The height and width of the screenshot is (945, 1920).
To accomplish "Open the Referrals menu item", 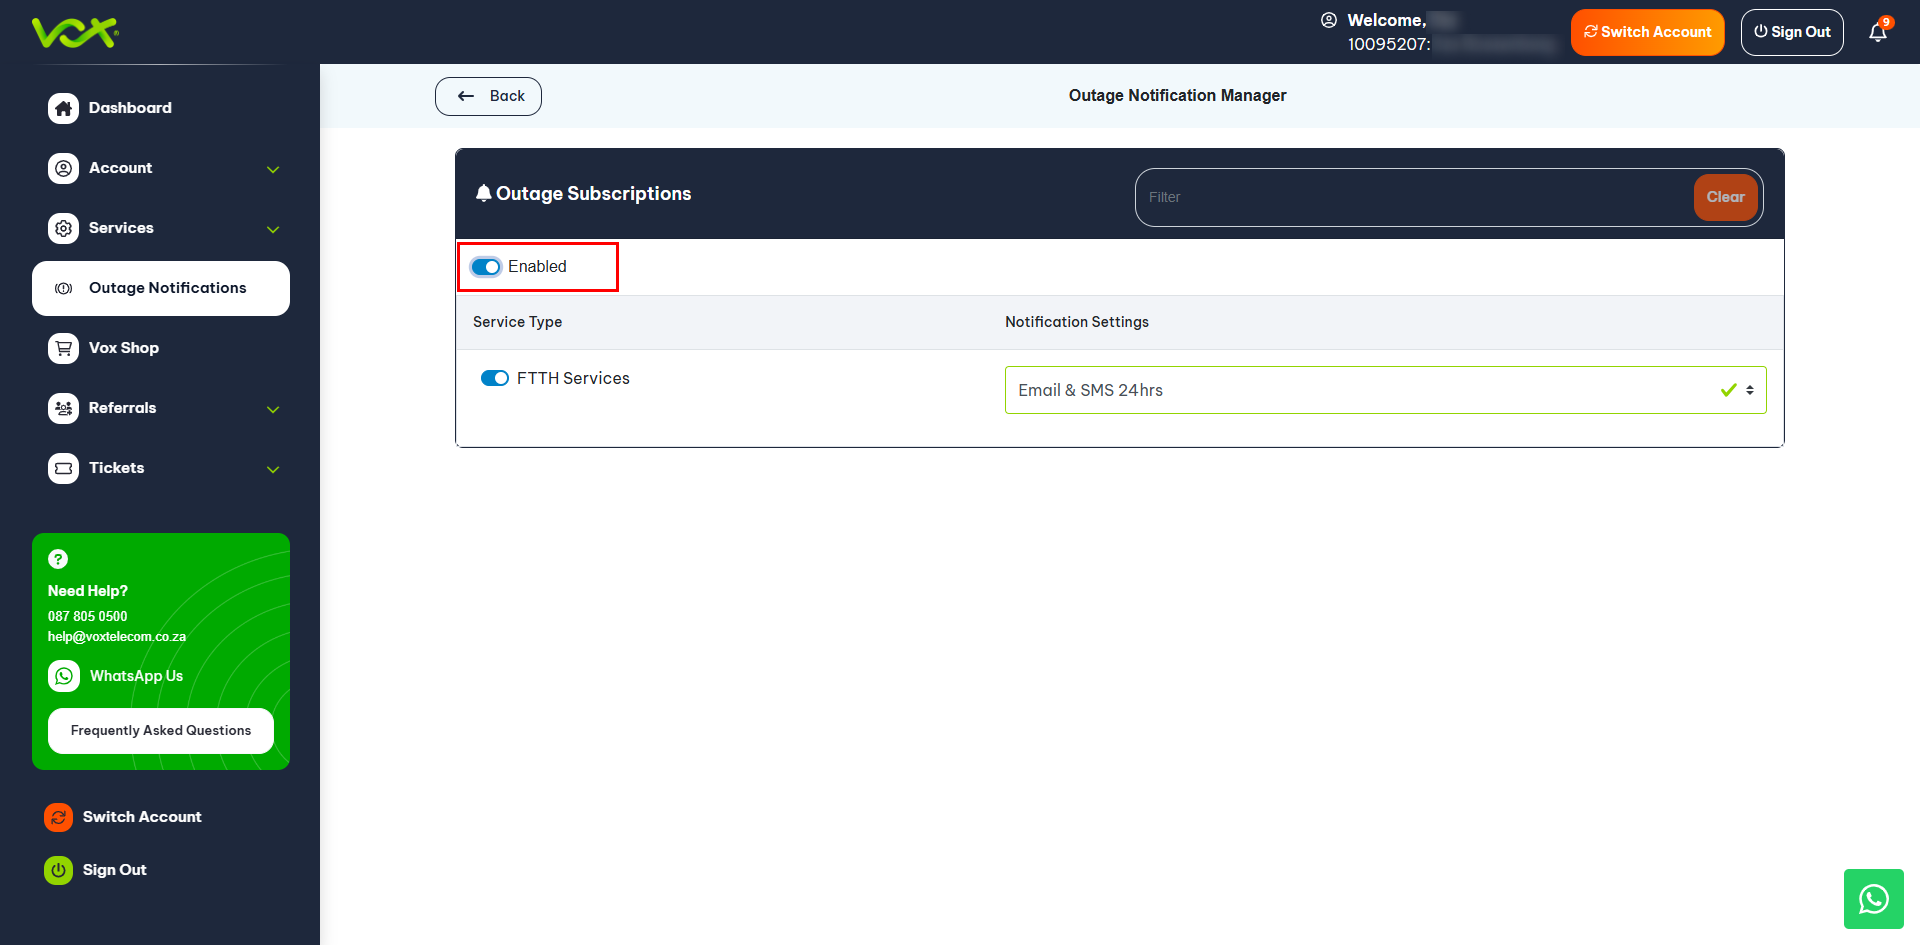I will 122,408.
